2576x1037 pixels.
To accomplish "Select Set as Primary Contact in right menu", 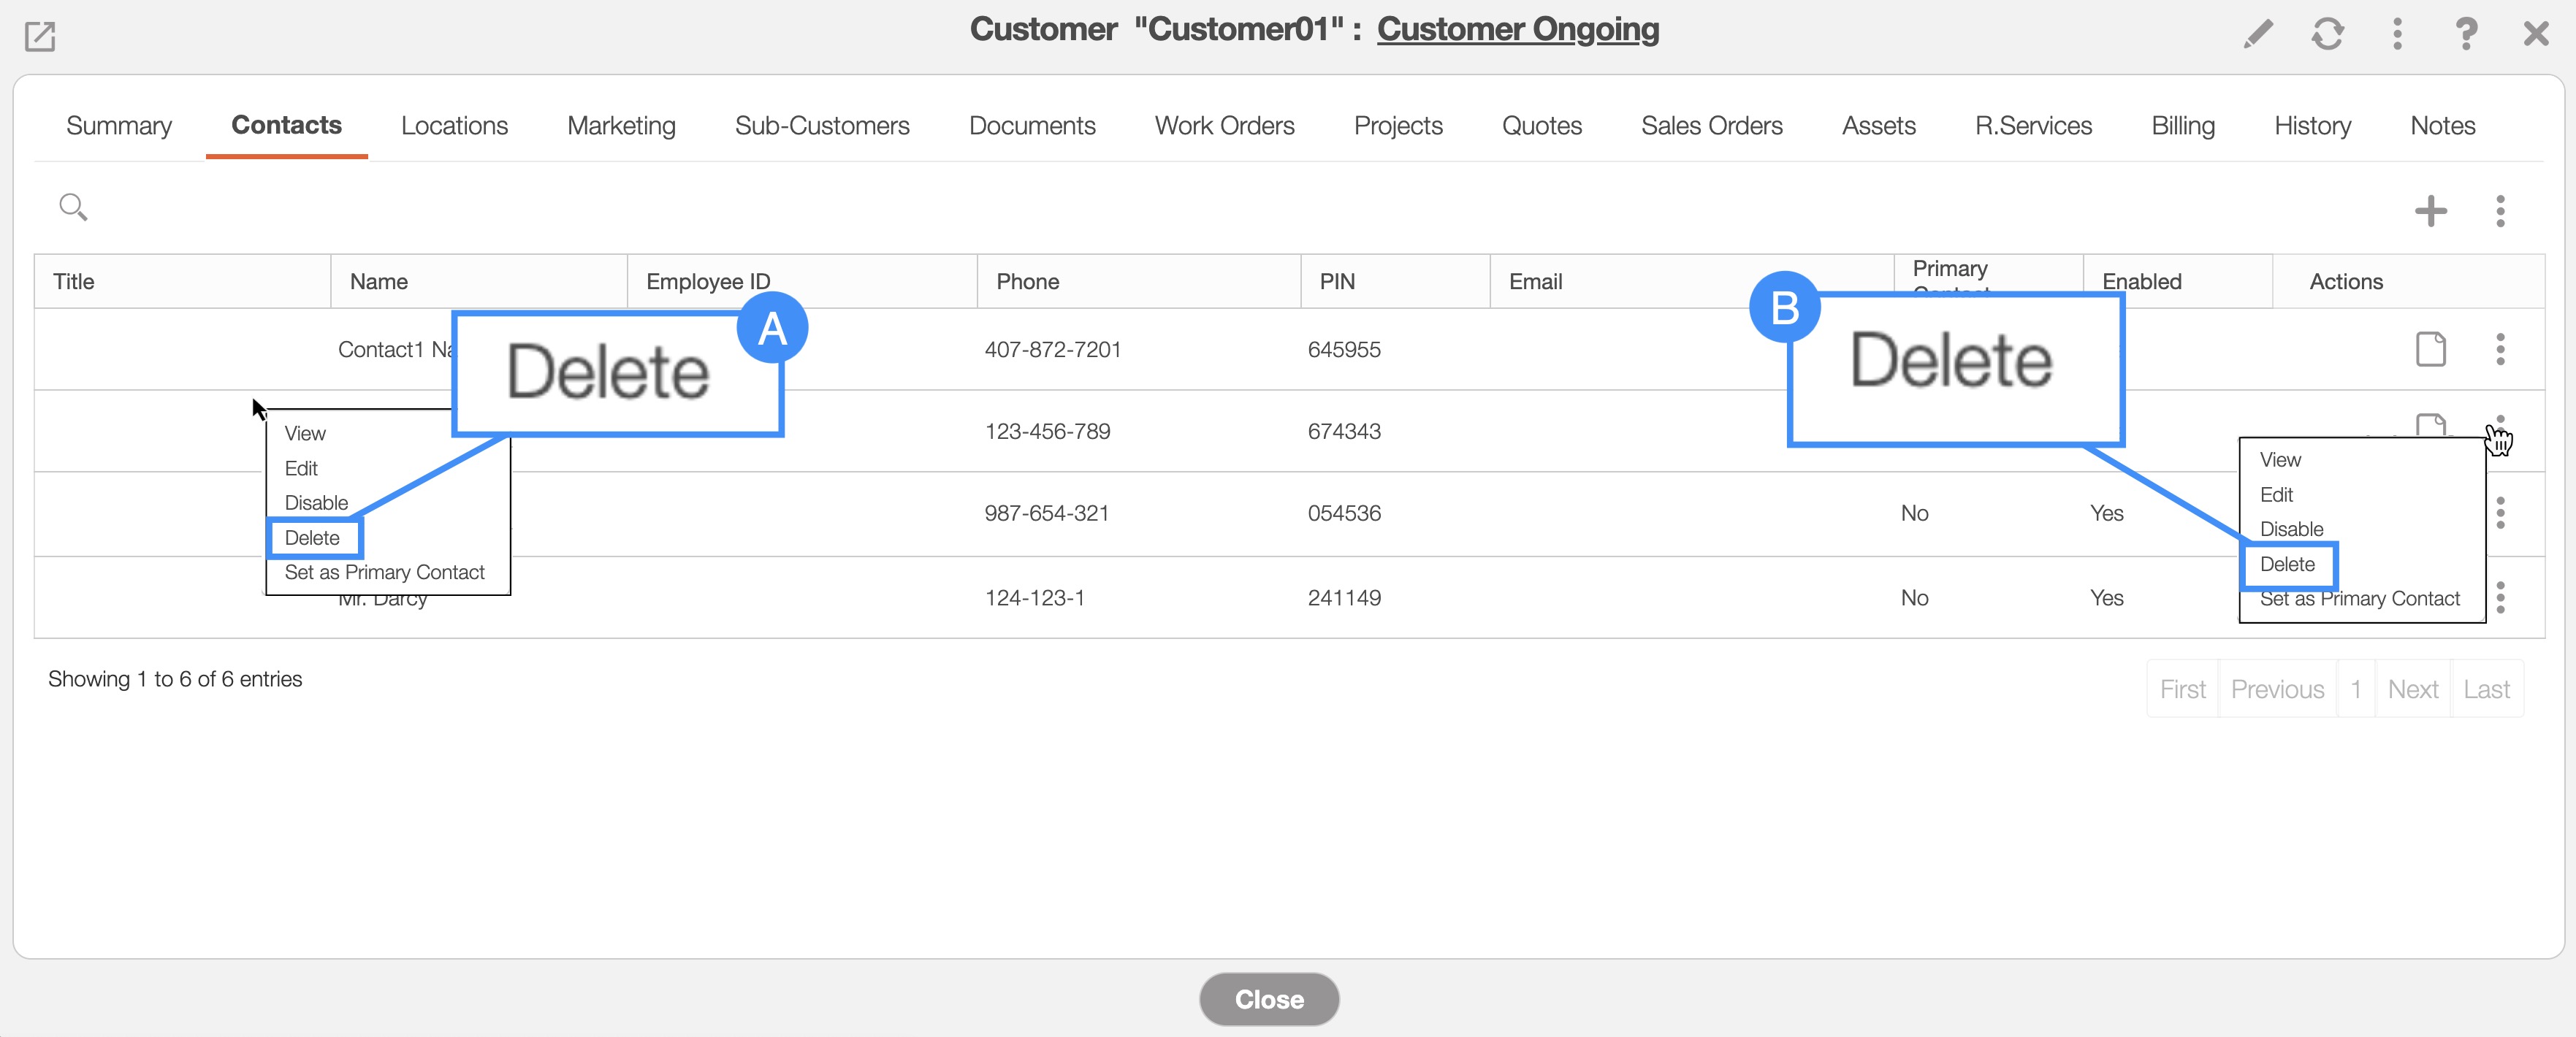I will tap(2359, 598).
